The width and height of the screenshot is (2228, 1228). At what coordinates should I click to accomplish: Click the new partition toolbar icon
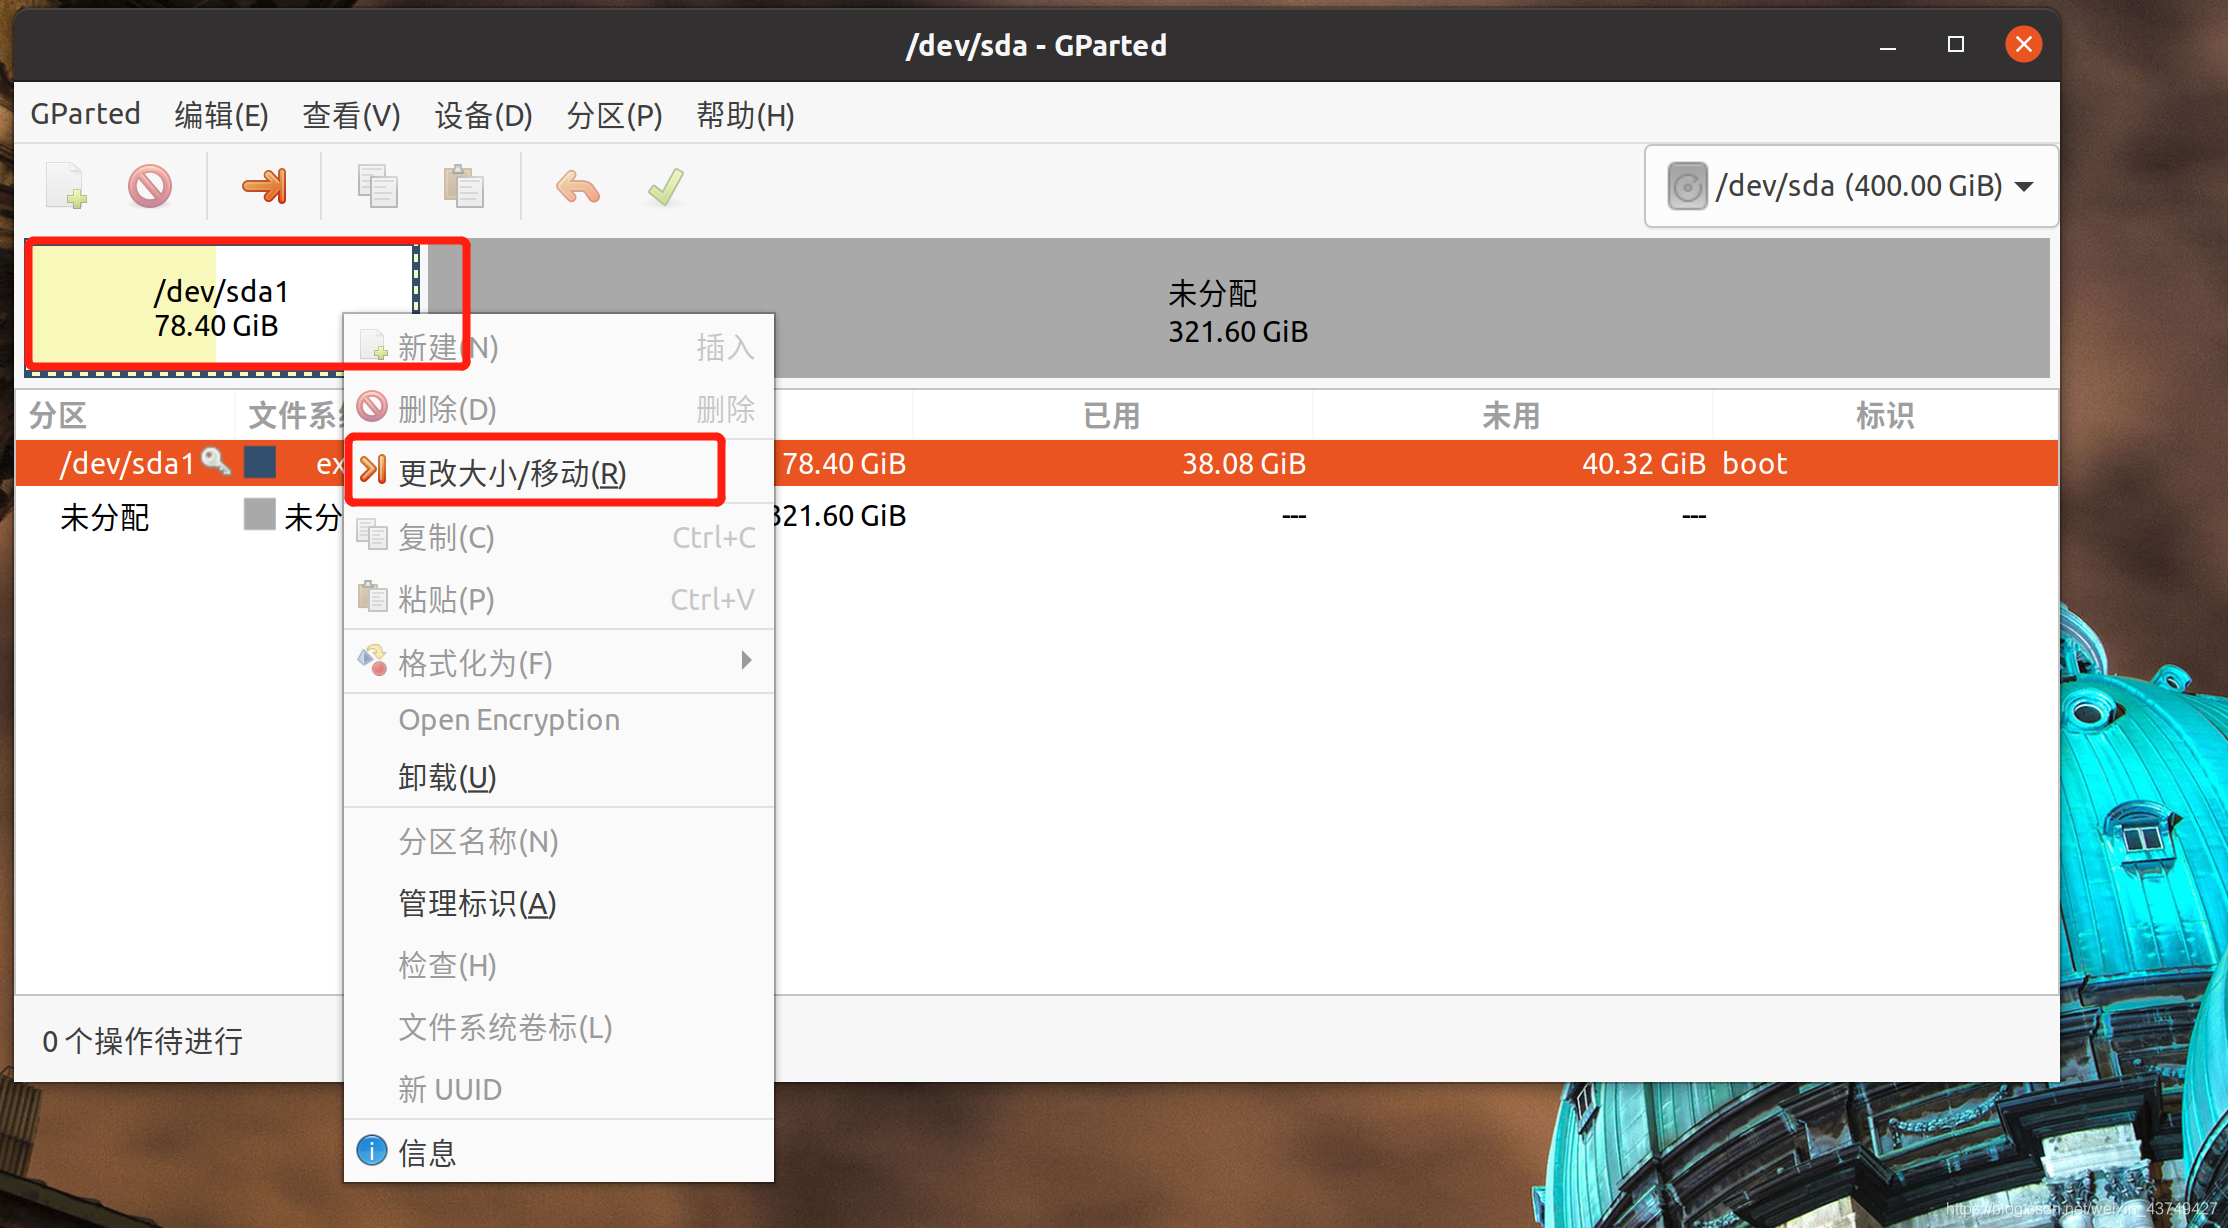[67, 186]
